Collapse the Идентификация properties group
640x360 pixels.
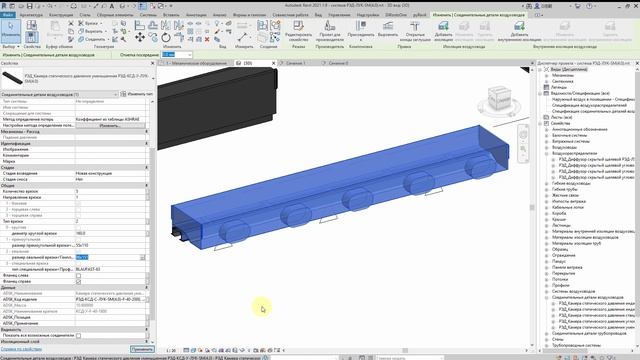[147, 143]
